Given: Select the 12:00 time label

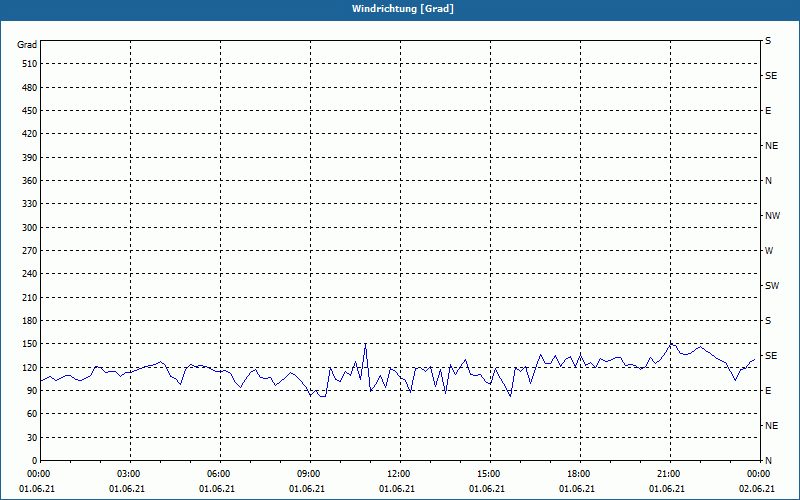Looking at the screenshot, I should (400, 473).
